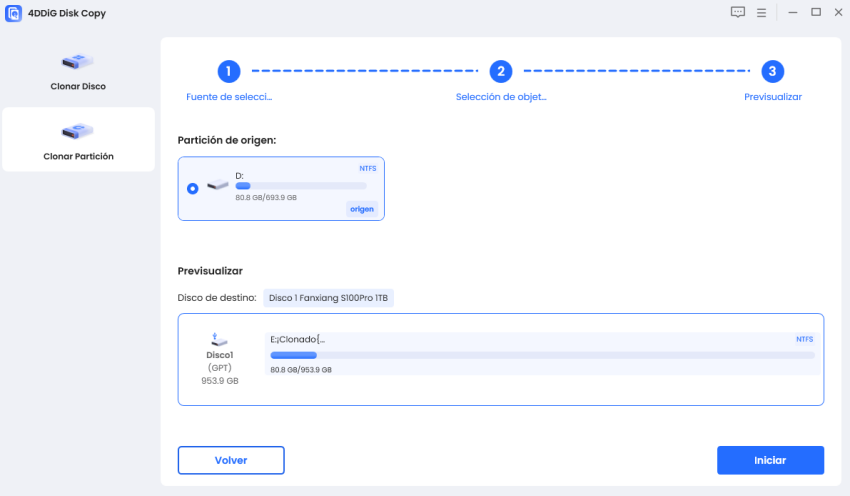Image resolution: width=850 pixels, height=496 pixels.
Task: Click '80.8 GB/693.9 GB' size text
Action: (266, 198)
